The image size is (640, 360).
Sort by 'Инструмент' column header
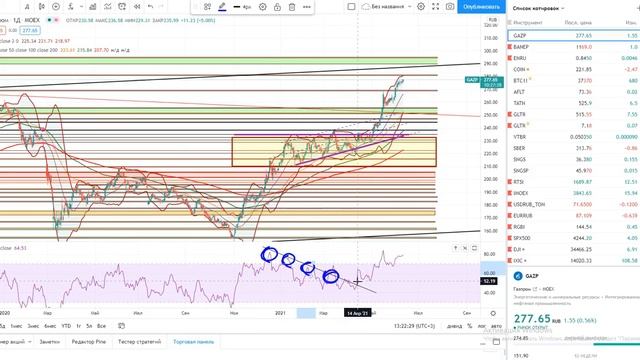[x=528, y=22]
